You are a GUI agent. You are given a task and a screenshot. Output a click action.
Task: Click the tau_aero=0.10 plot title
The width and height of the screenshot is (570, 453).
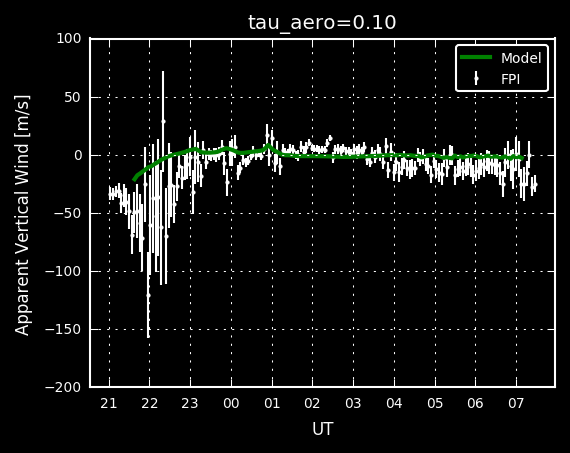point(322,23)
